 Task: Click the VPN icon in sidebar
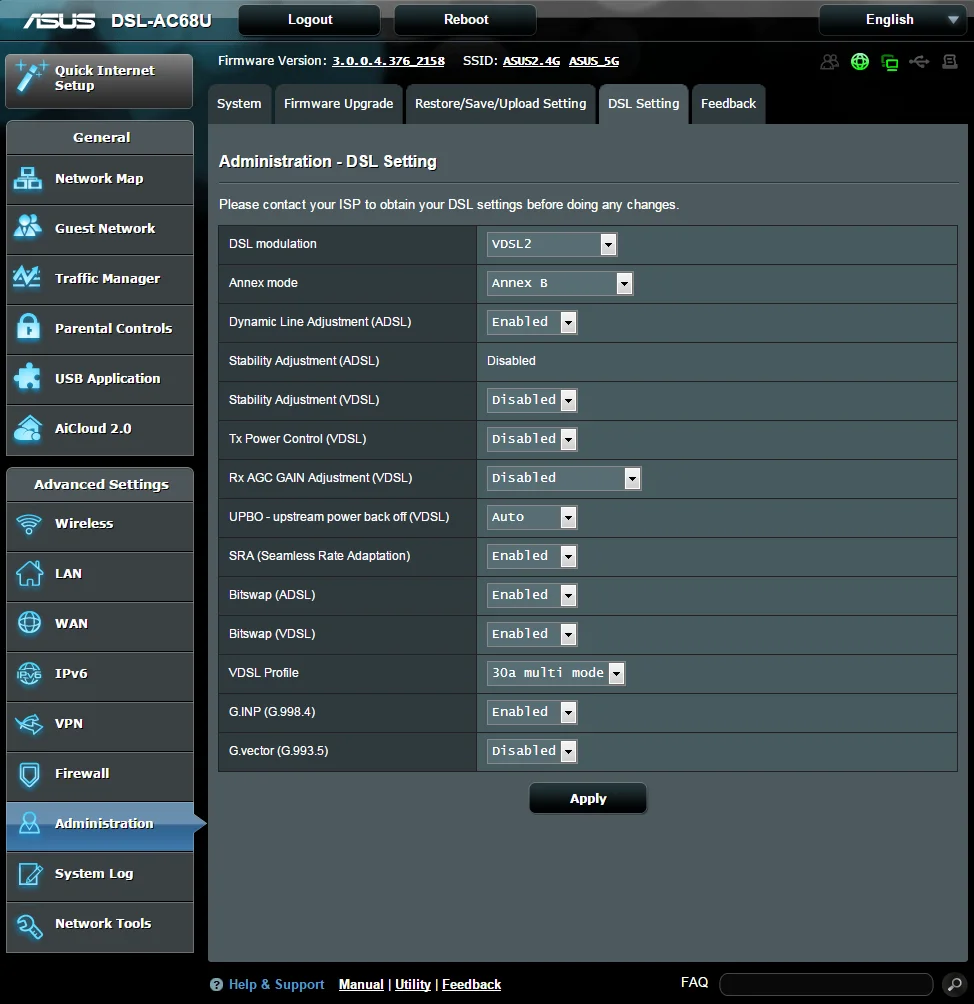(29, 724)
